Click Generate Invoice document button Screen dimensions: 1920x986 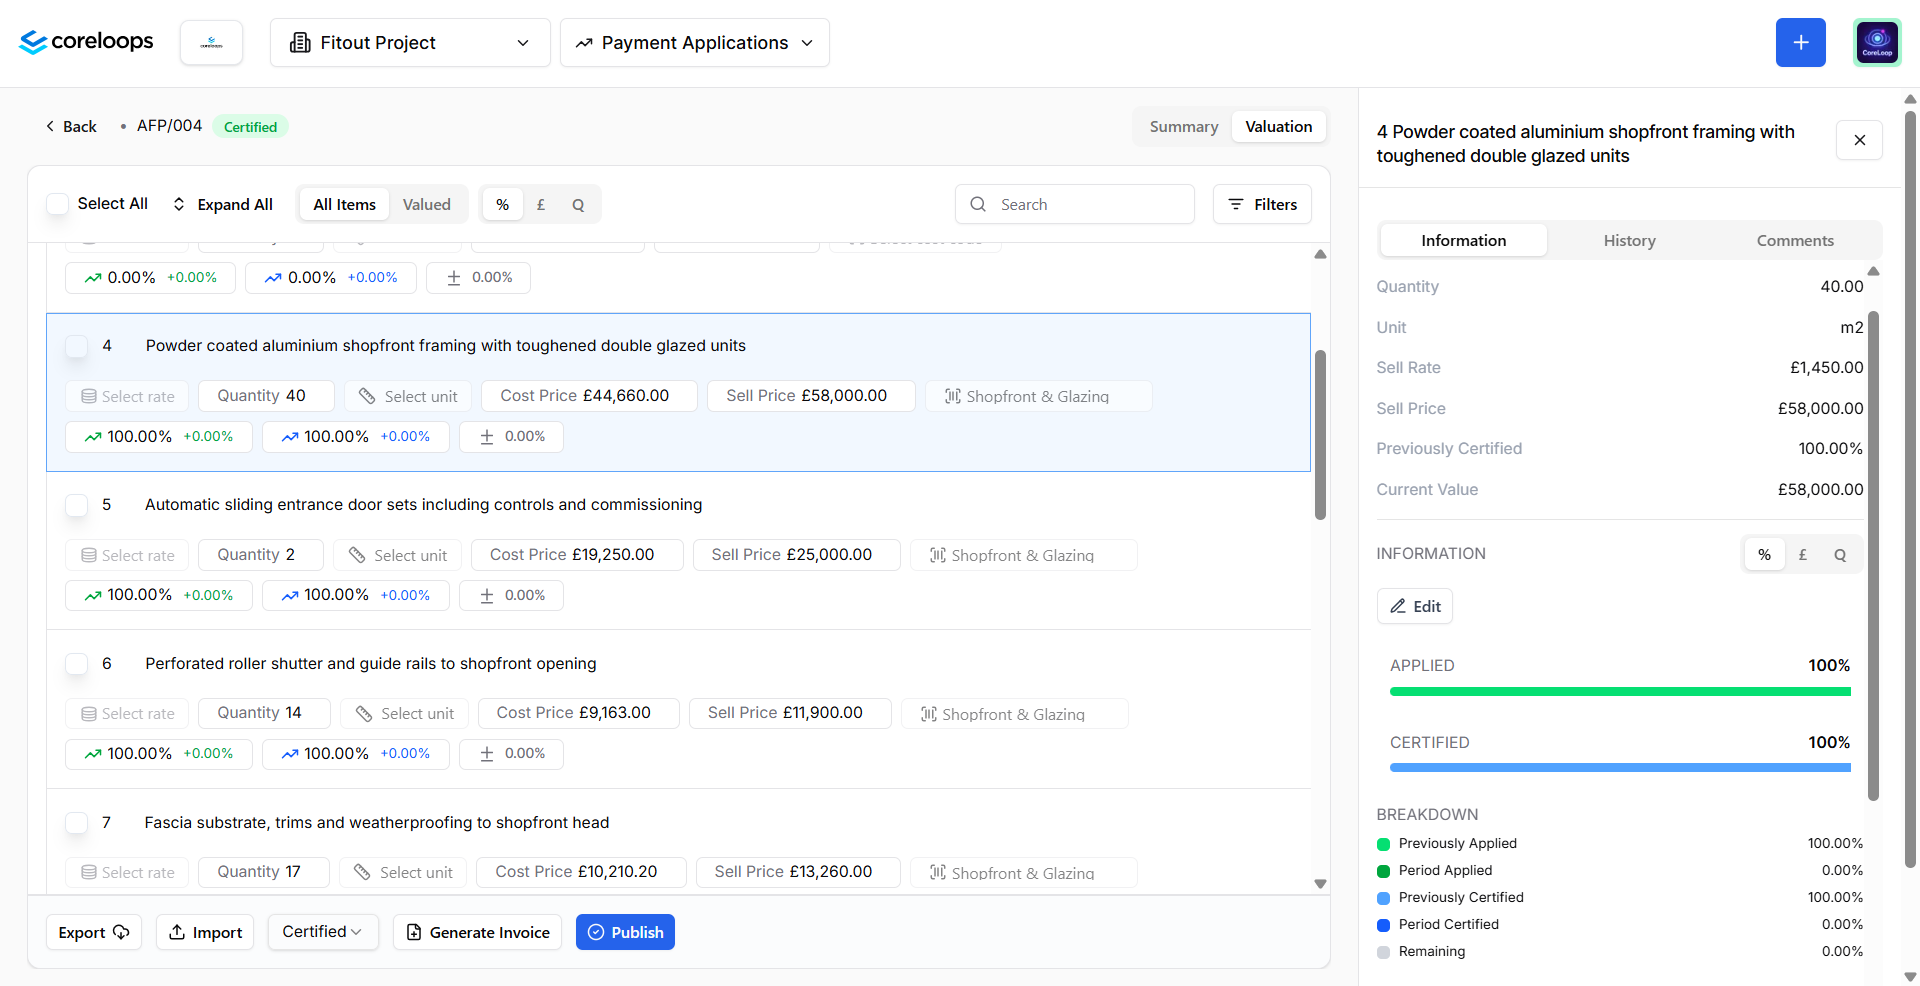pos(477,932)
